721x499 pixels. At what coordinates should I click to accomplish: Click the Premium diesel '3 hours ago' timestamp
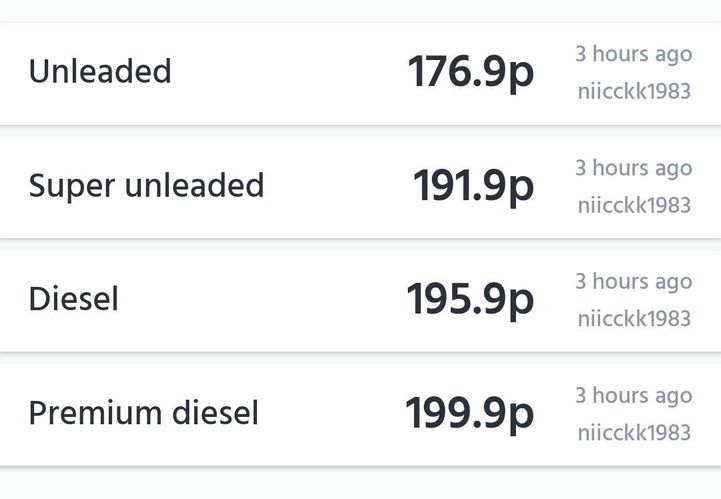tap(634, 396)
